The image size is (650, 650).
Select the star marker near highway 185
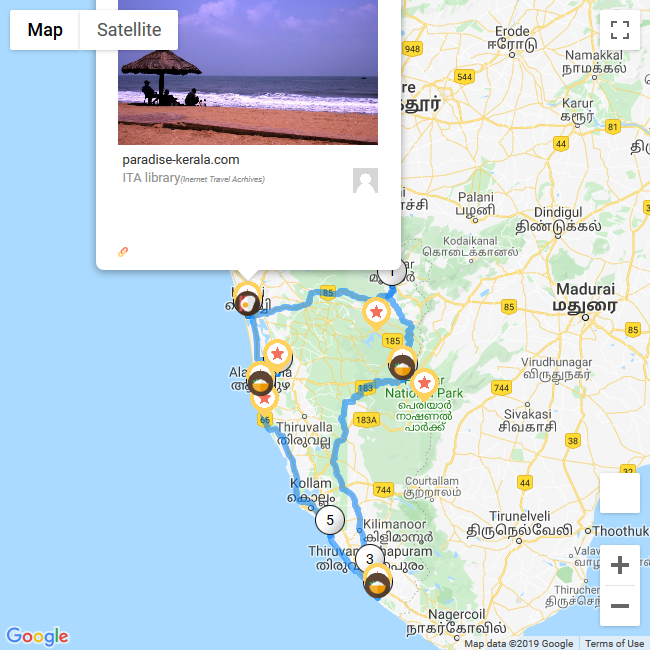376,314
